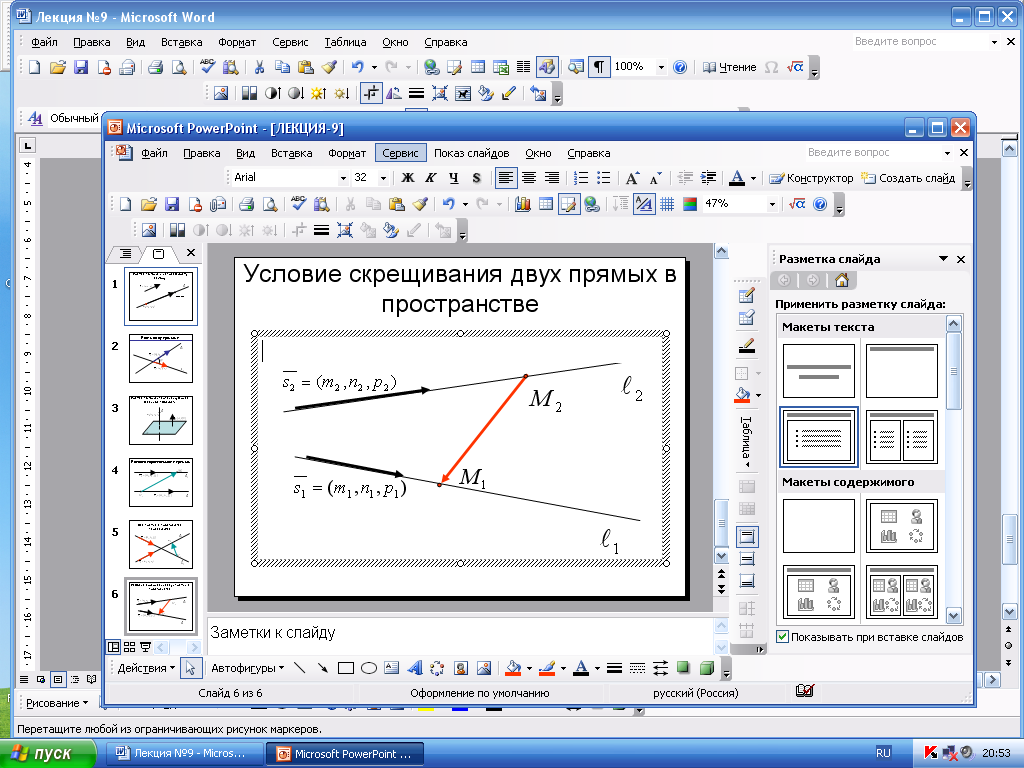Toggle italic formatting in PowerPoint toolbar
The image size is (1024, 768).
[x=430, y=178]
